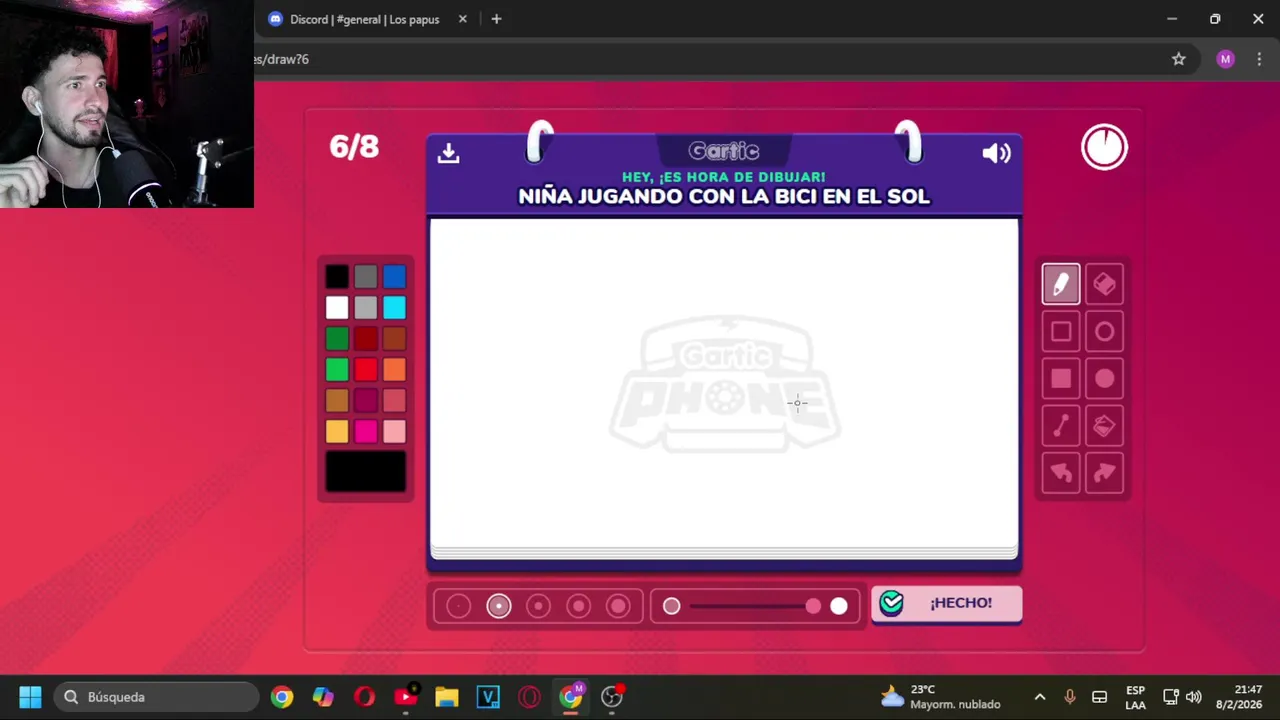Pick the cyan color swatch
Viewport: 1280px width, 720px height.
[394, 308]
